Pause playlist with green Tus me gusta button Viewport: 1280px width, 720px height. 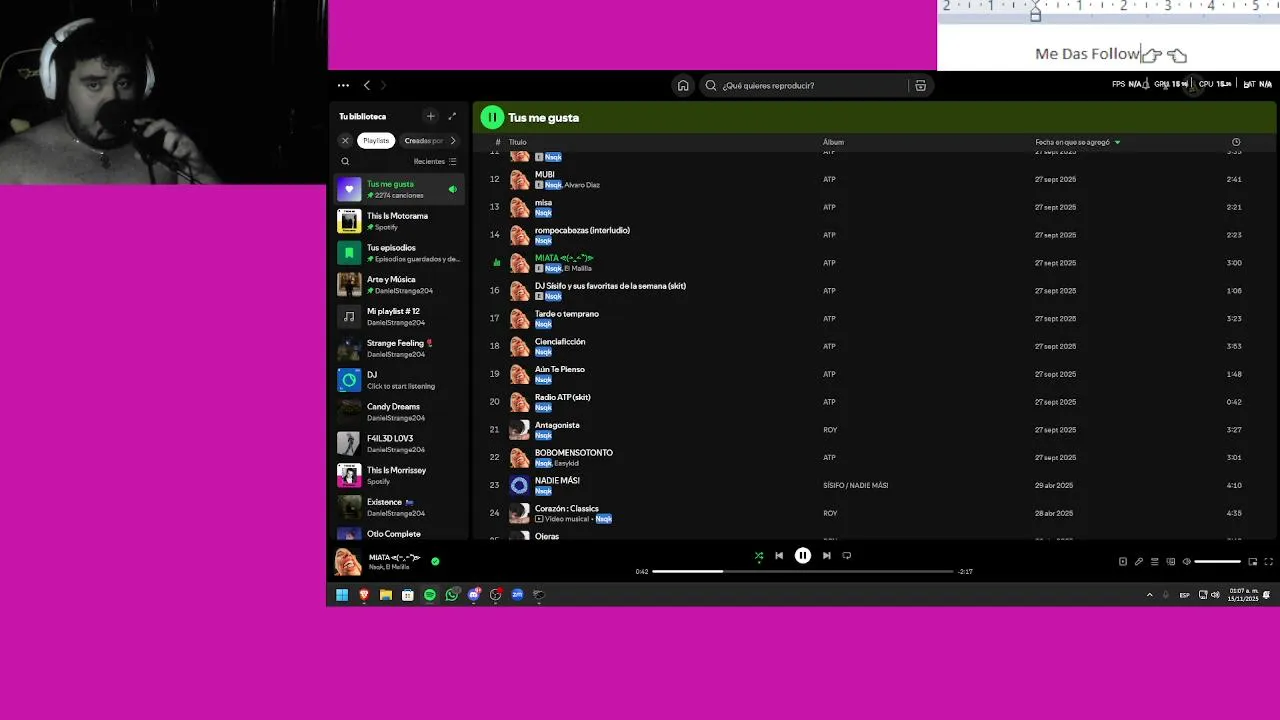[492, 117]
